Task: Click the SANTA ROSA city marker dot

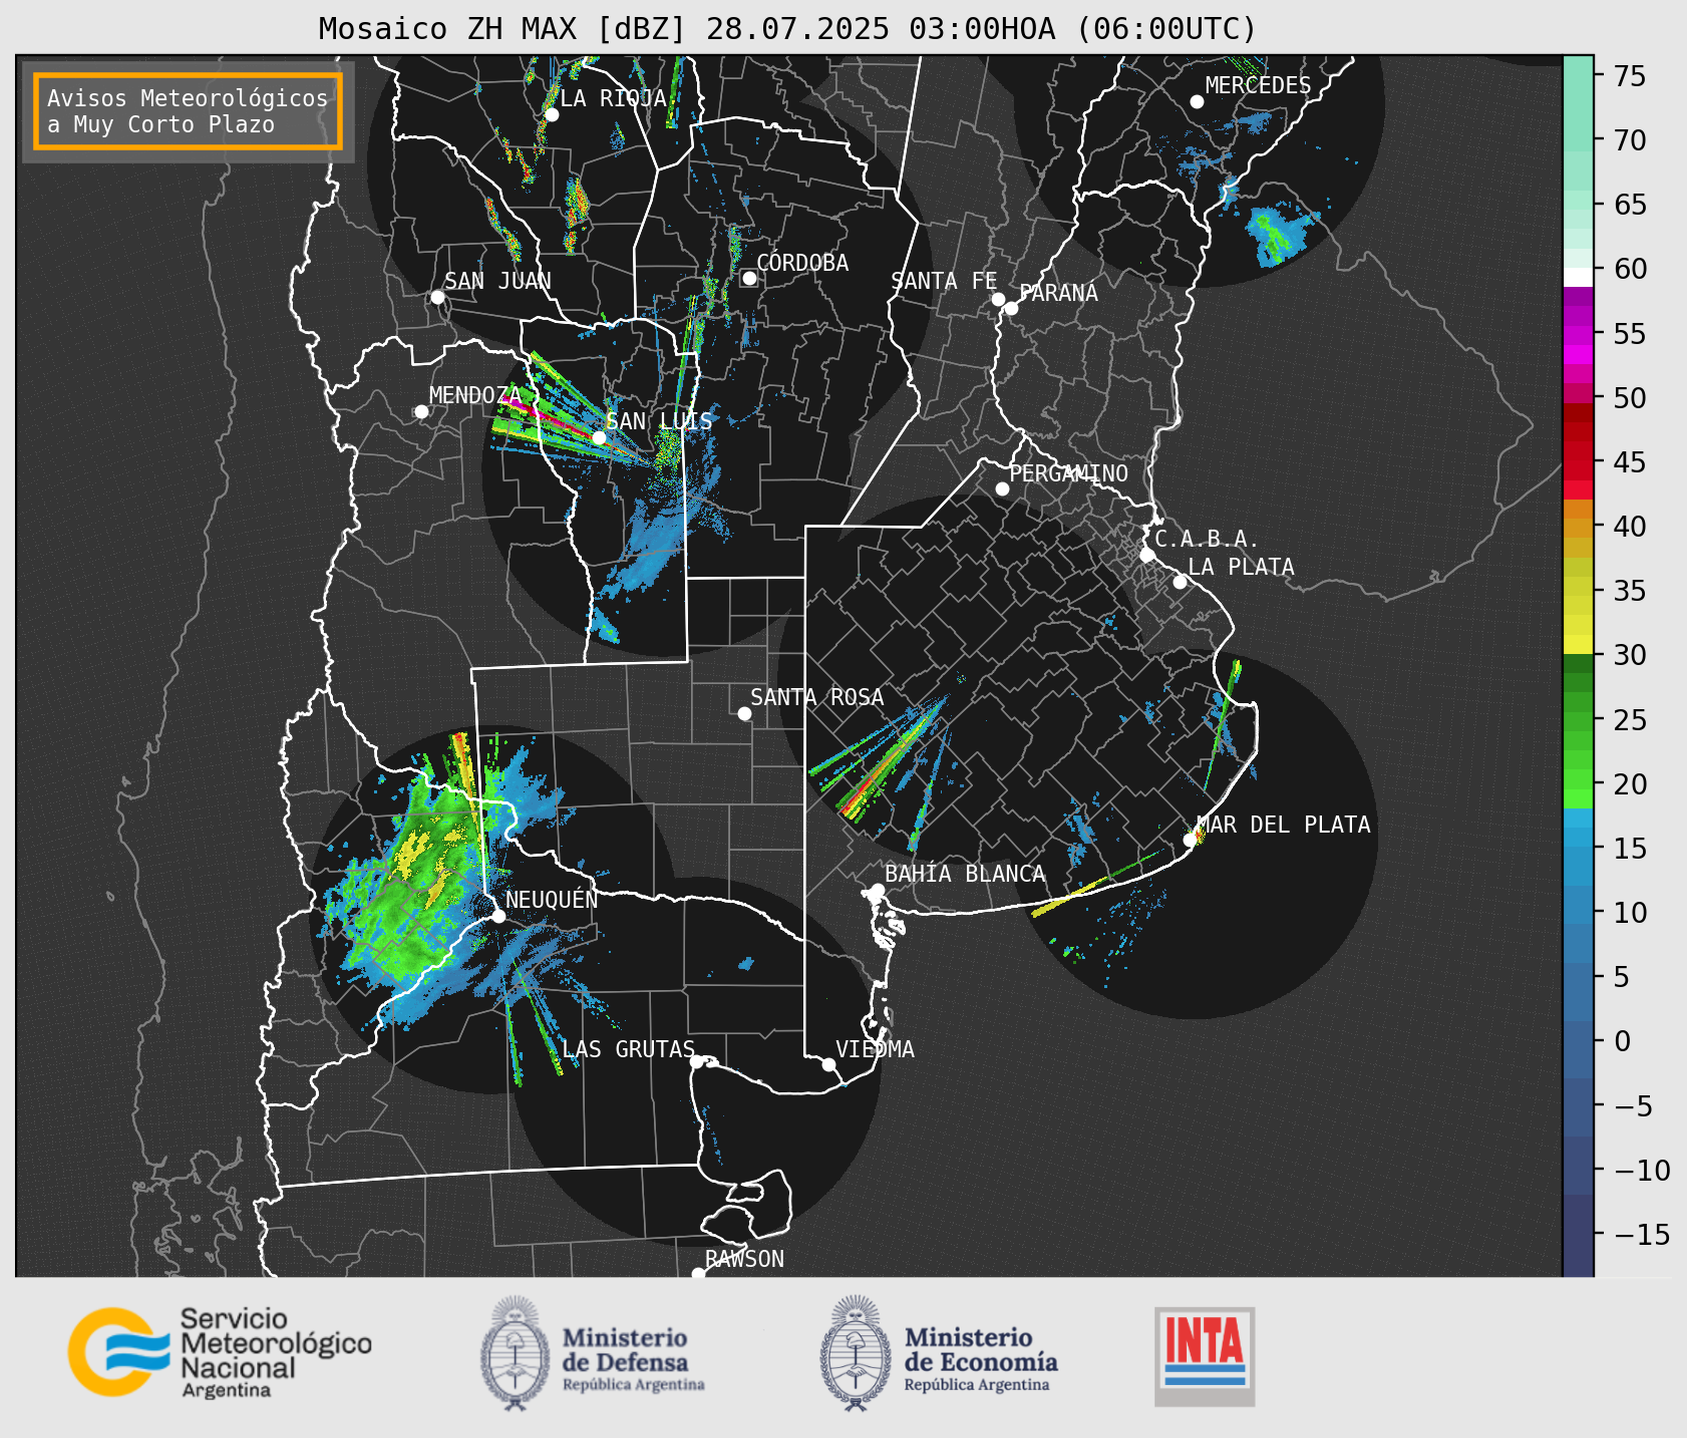Action: tap(744, 713)
